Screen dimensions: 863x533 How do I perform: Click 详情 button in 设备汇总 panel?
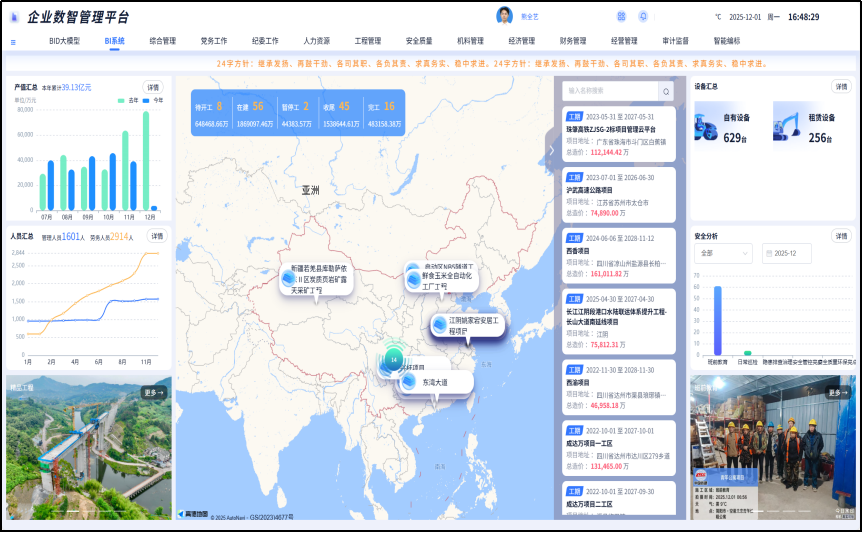tap(841, 86)
